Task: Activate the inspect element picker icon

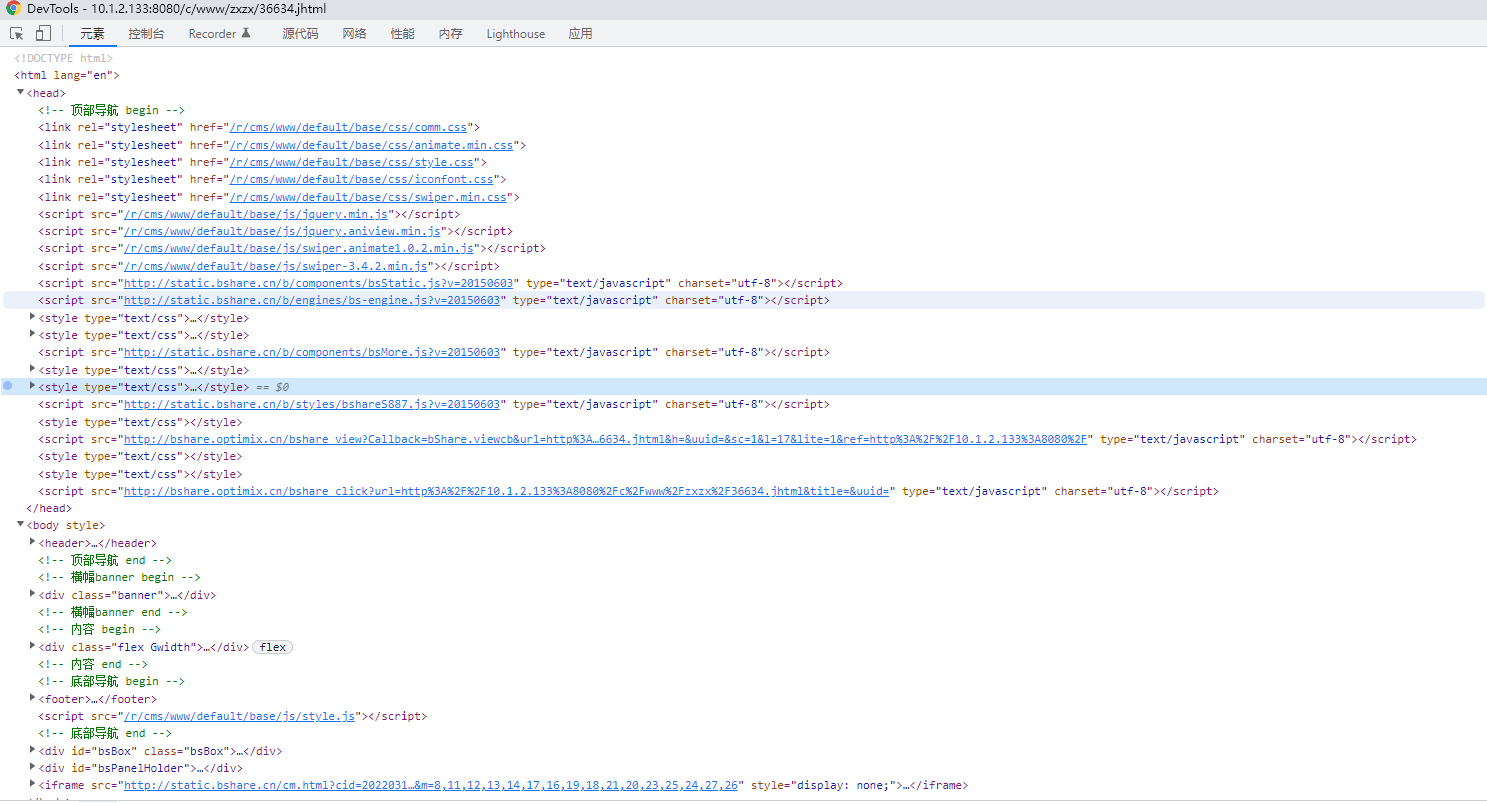Action: (17, 33)
